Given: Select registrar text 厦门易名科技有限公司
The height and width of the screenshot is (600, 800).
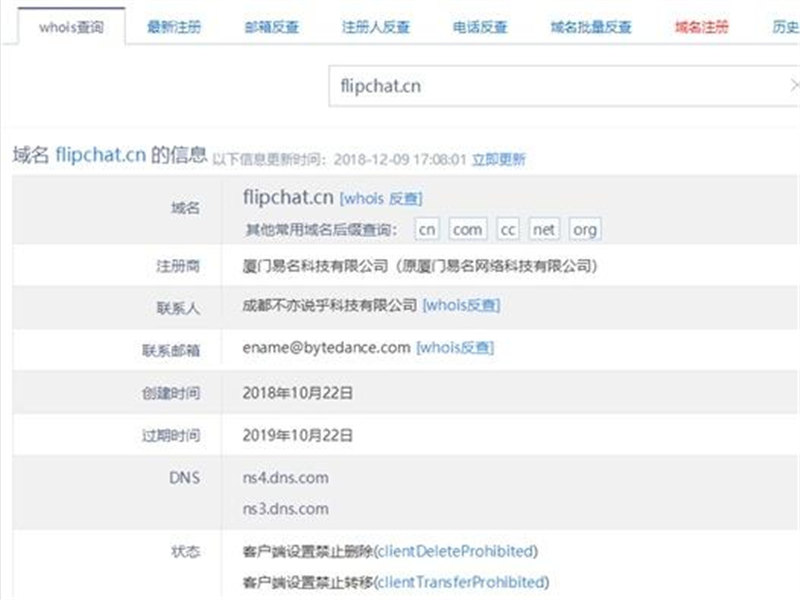Looking at the screenshot, I should click(315, 266).
